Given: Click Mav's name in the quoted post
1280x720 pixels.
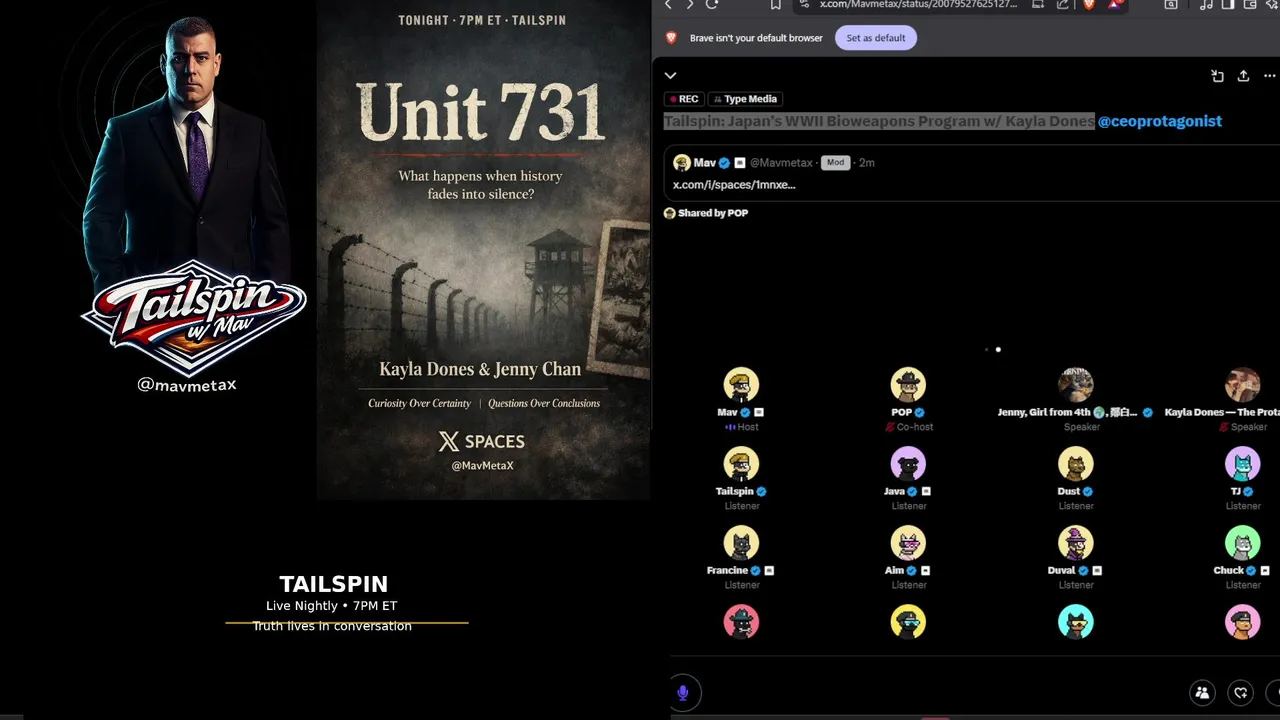Looking at the screenshot, I should point(705,162).
